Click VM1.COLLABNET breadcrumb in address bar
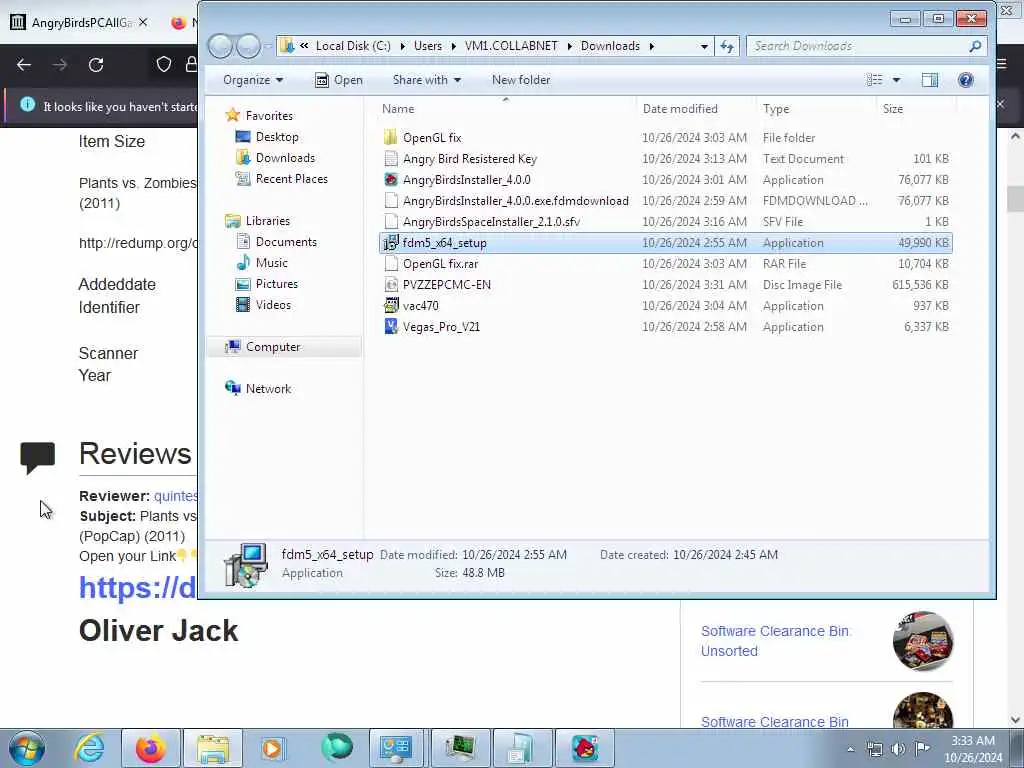The image size is (1024, 768). coord(511,46)
